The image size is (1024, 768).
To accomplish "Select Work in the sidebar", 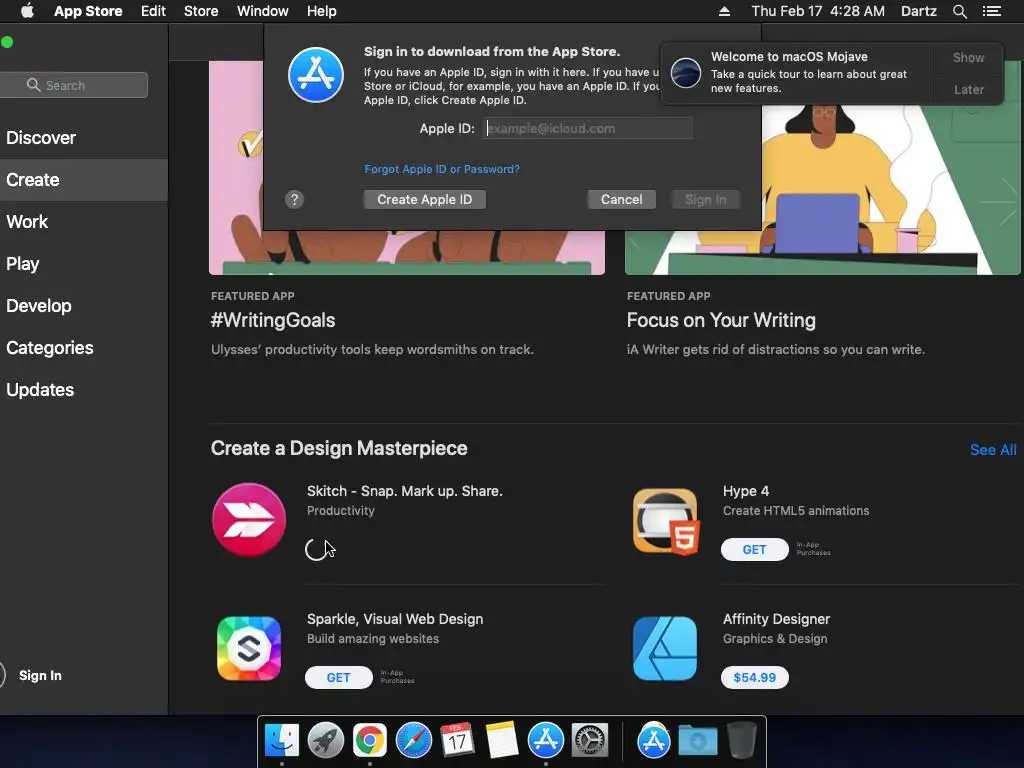I will (27, 221).
